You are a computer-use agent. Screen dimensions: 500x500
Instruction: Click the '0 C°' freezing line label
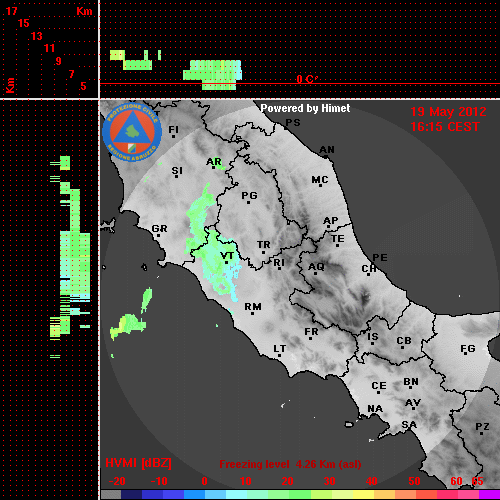pyautogui.click(x=307, y=79)
